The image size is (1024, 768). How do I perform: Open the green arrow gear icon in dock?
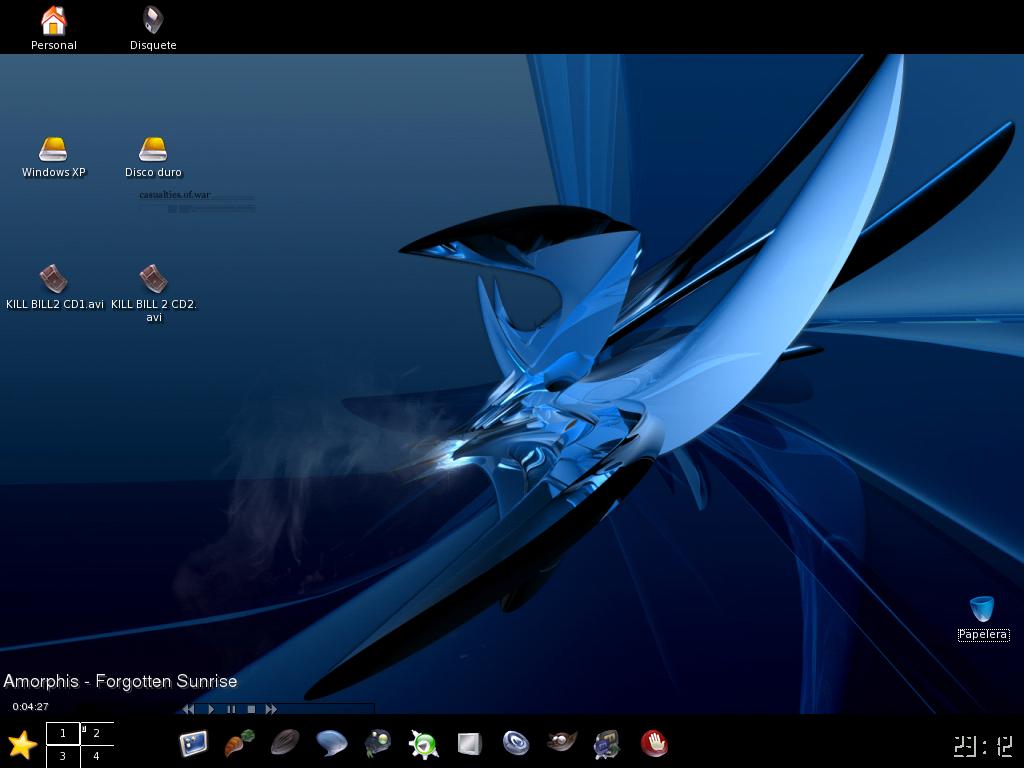(x=424, y=743)
